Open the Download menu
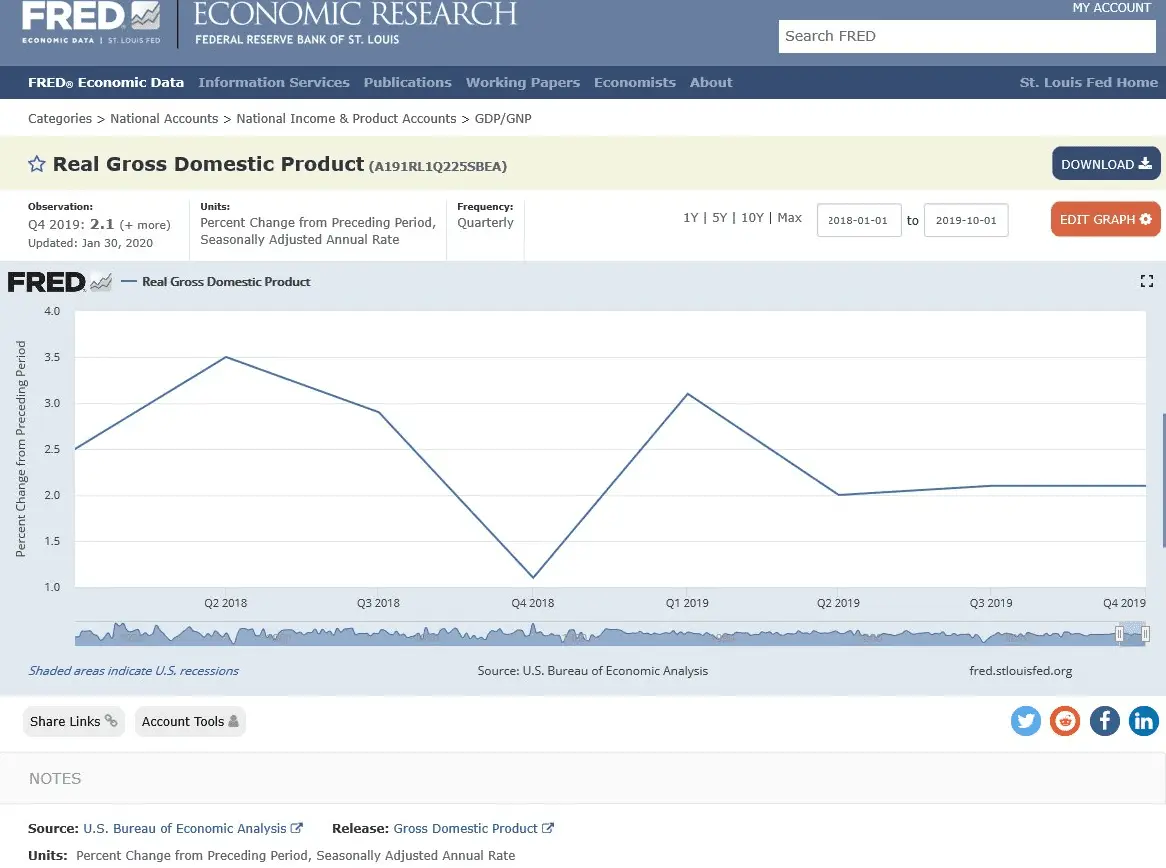The height and width of the screenshot is (868, 1166). coord(1106,164)
